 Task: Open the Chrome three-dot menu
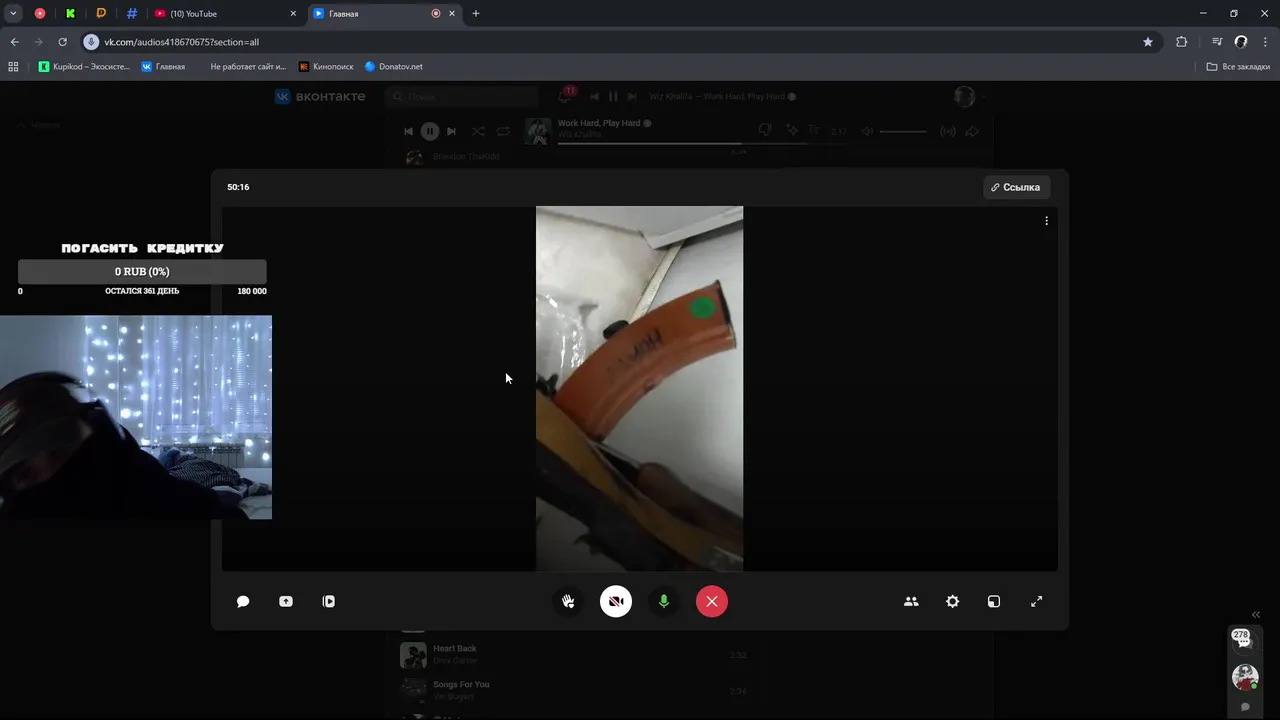[x=1265, y=42]
